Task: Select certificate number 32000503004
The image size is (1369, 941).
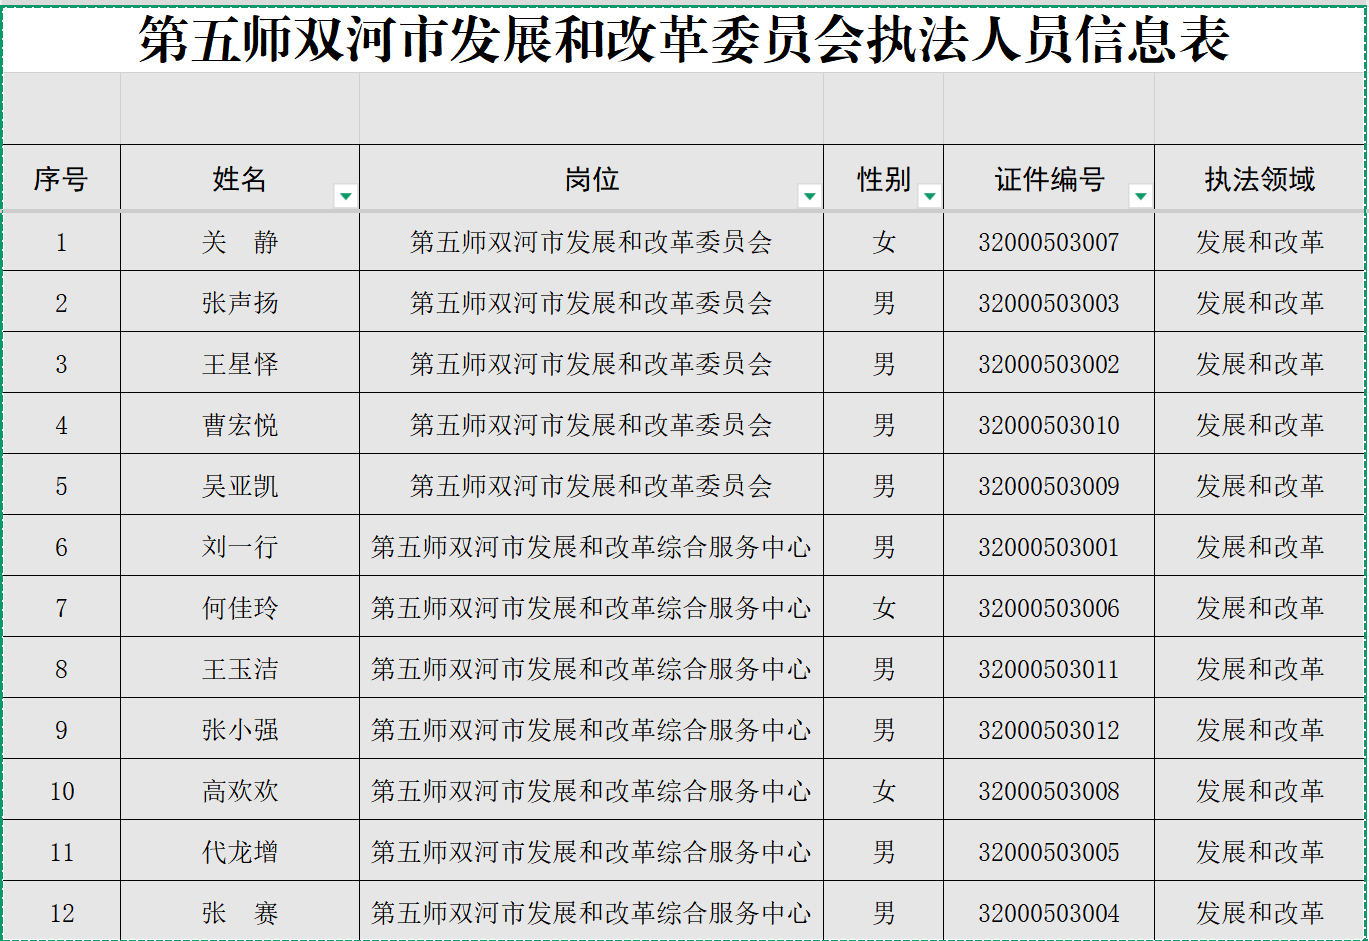Action: pos(1049,912)
